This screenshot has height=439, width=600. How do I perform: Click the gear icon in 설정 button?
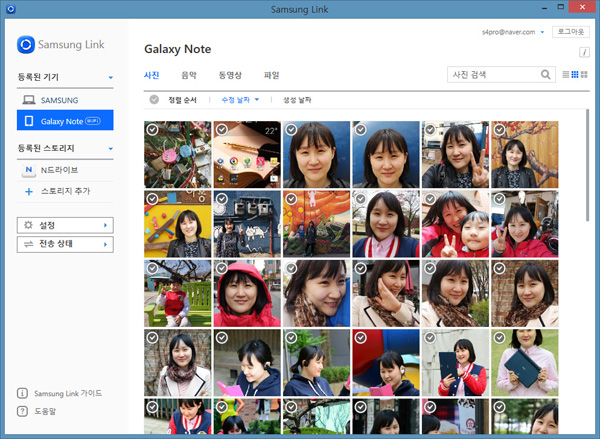pos(28,225)
